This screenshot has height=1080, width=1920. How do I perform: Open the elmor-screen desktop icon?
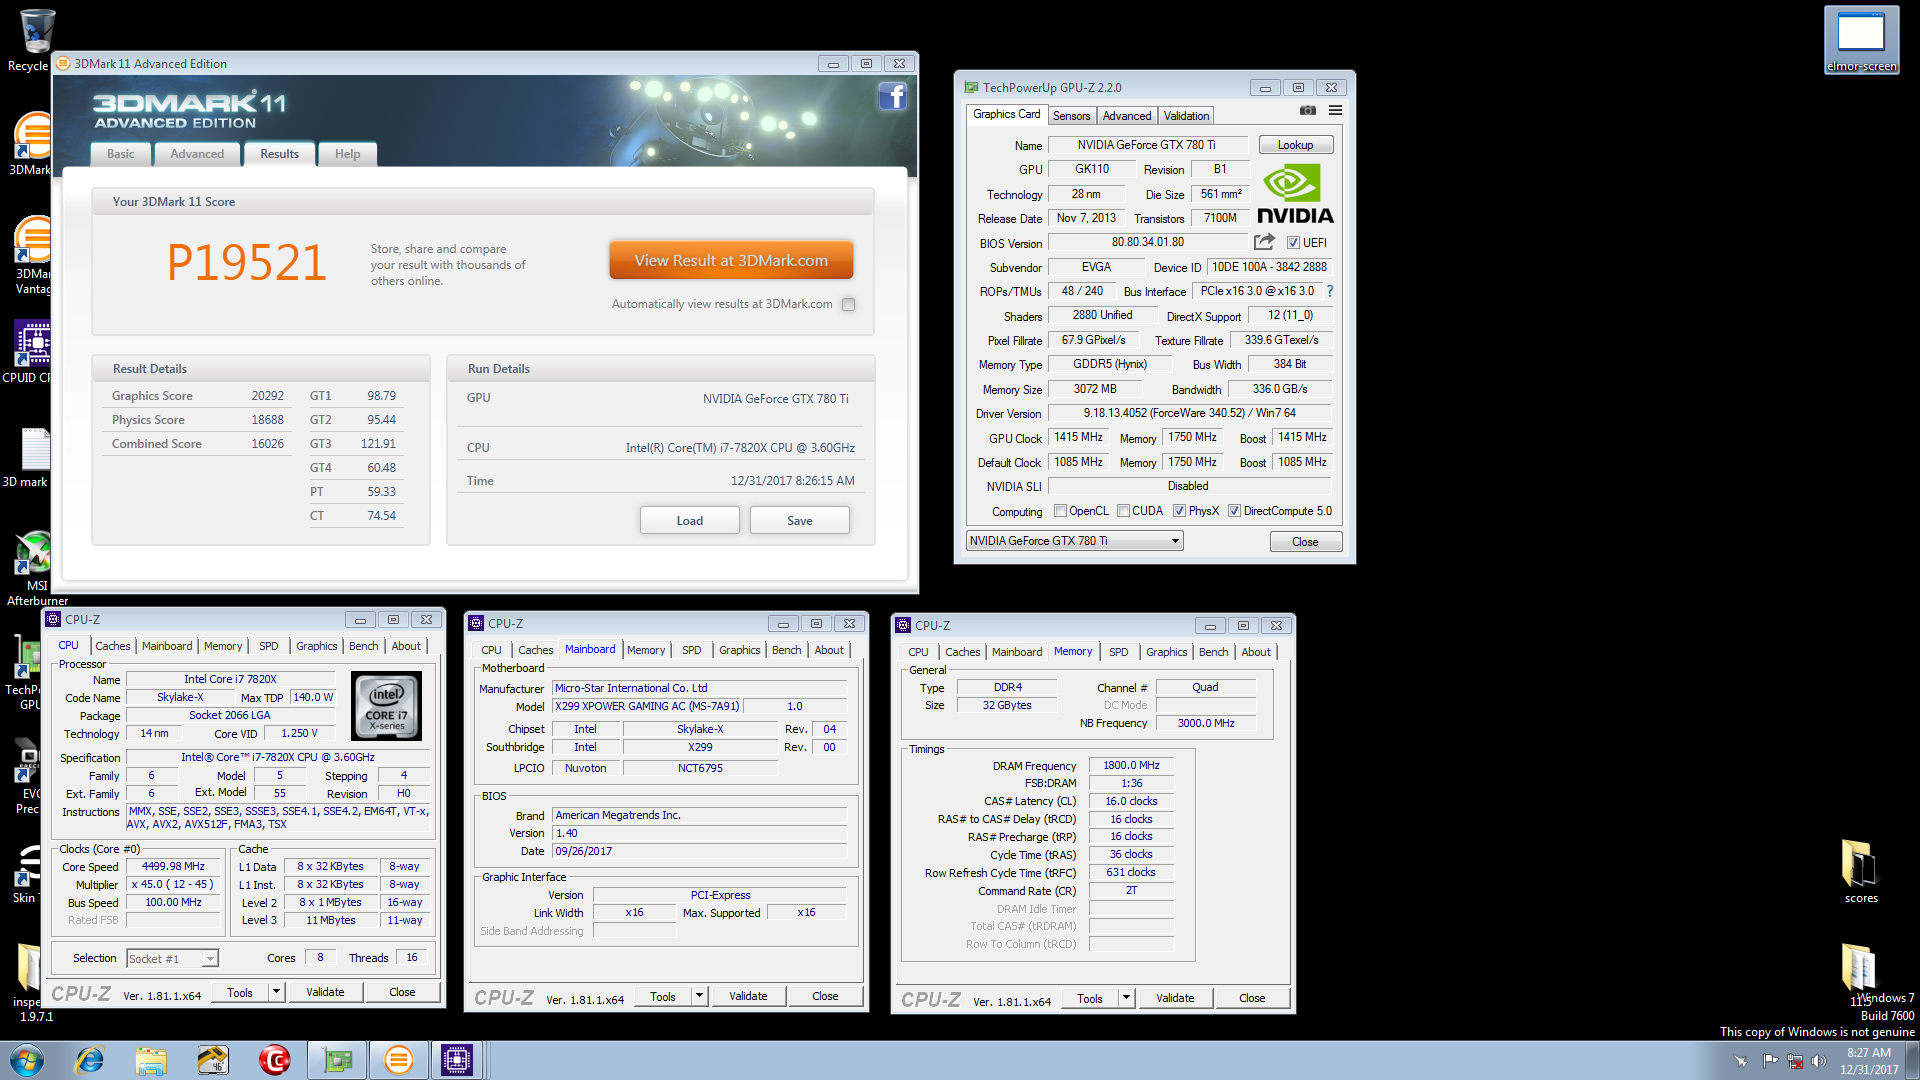(x=1861, y=40)
